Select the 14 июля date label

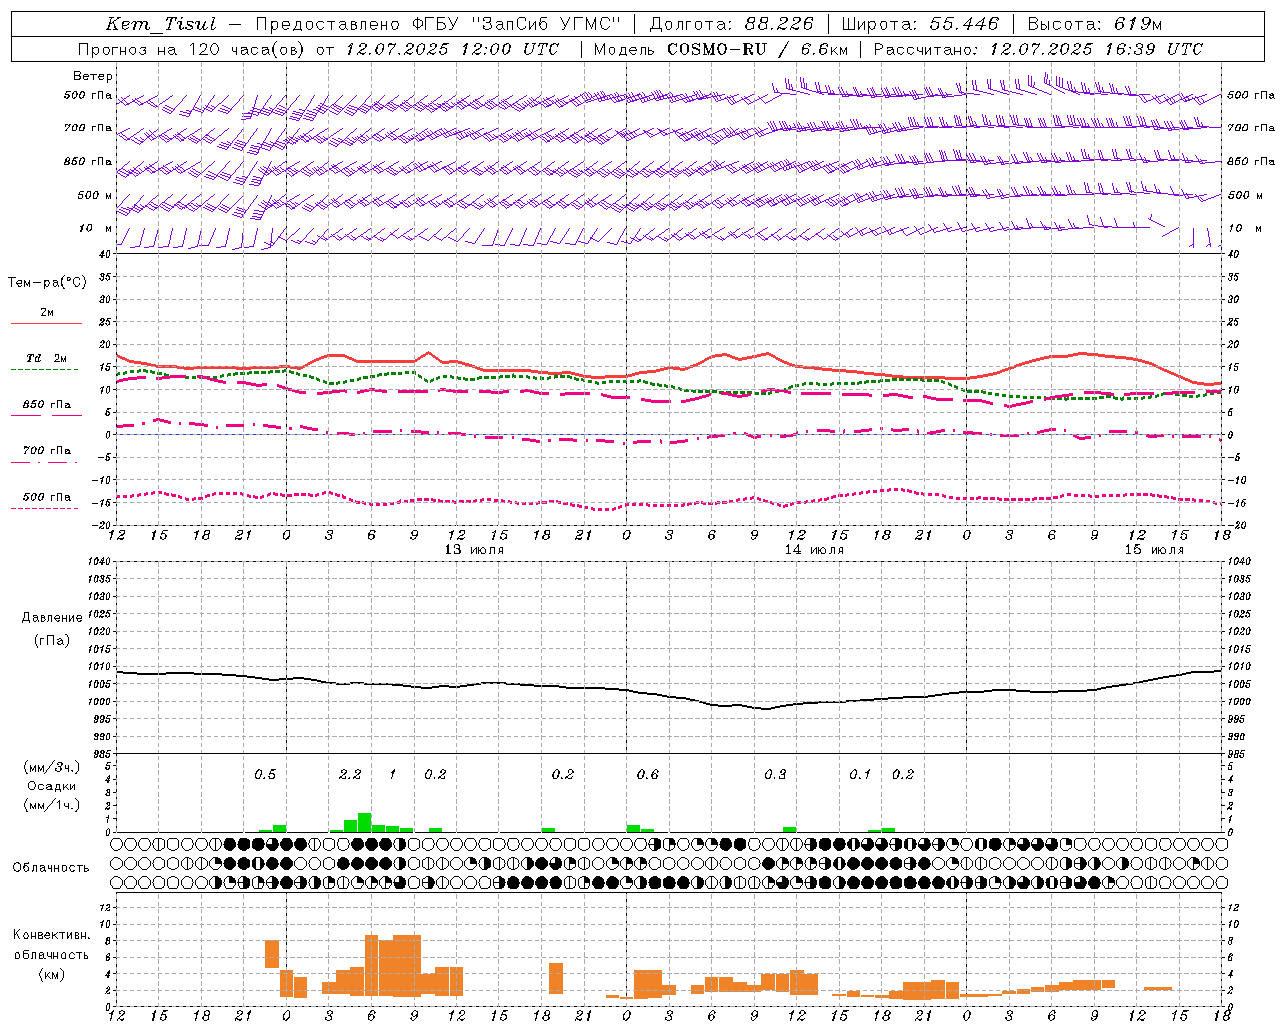814,550
